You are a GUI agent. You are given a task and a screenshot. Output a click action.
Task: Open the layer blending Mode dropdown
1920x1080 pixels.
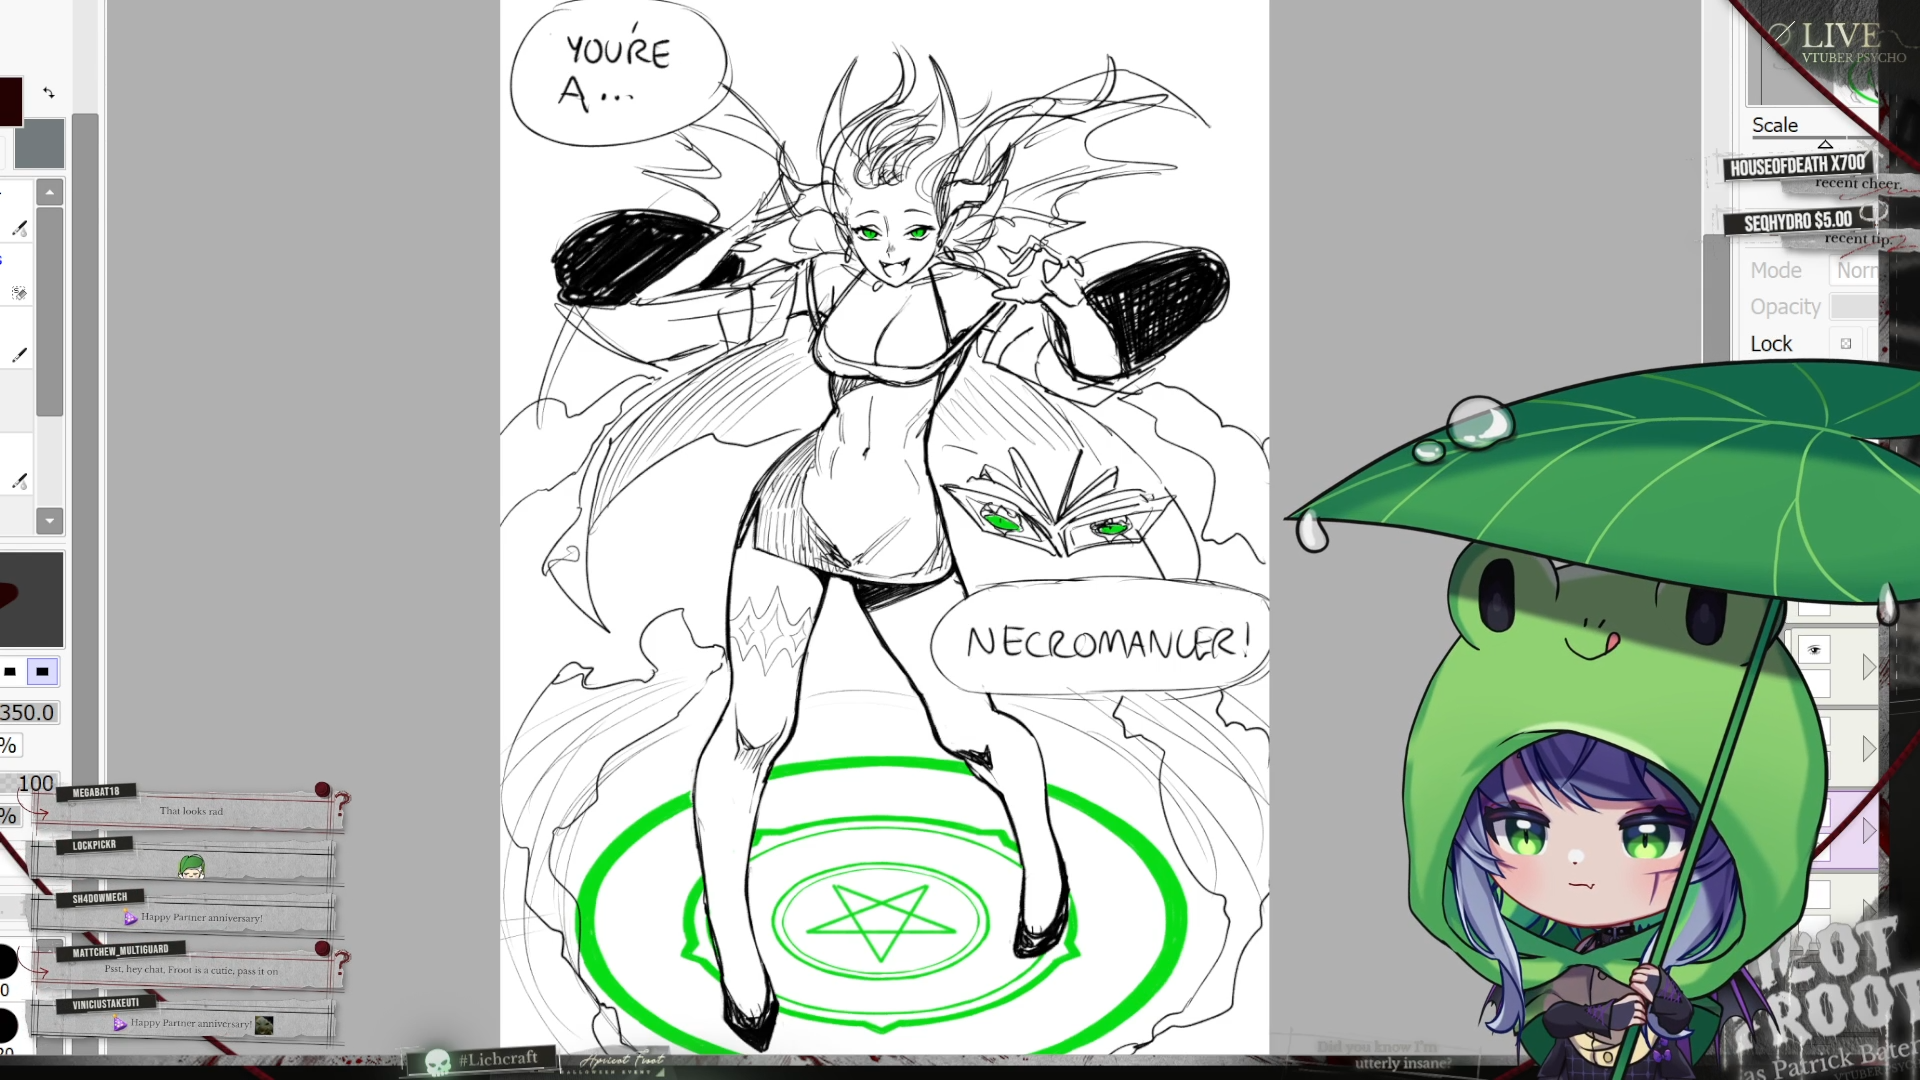1856,271
